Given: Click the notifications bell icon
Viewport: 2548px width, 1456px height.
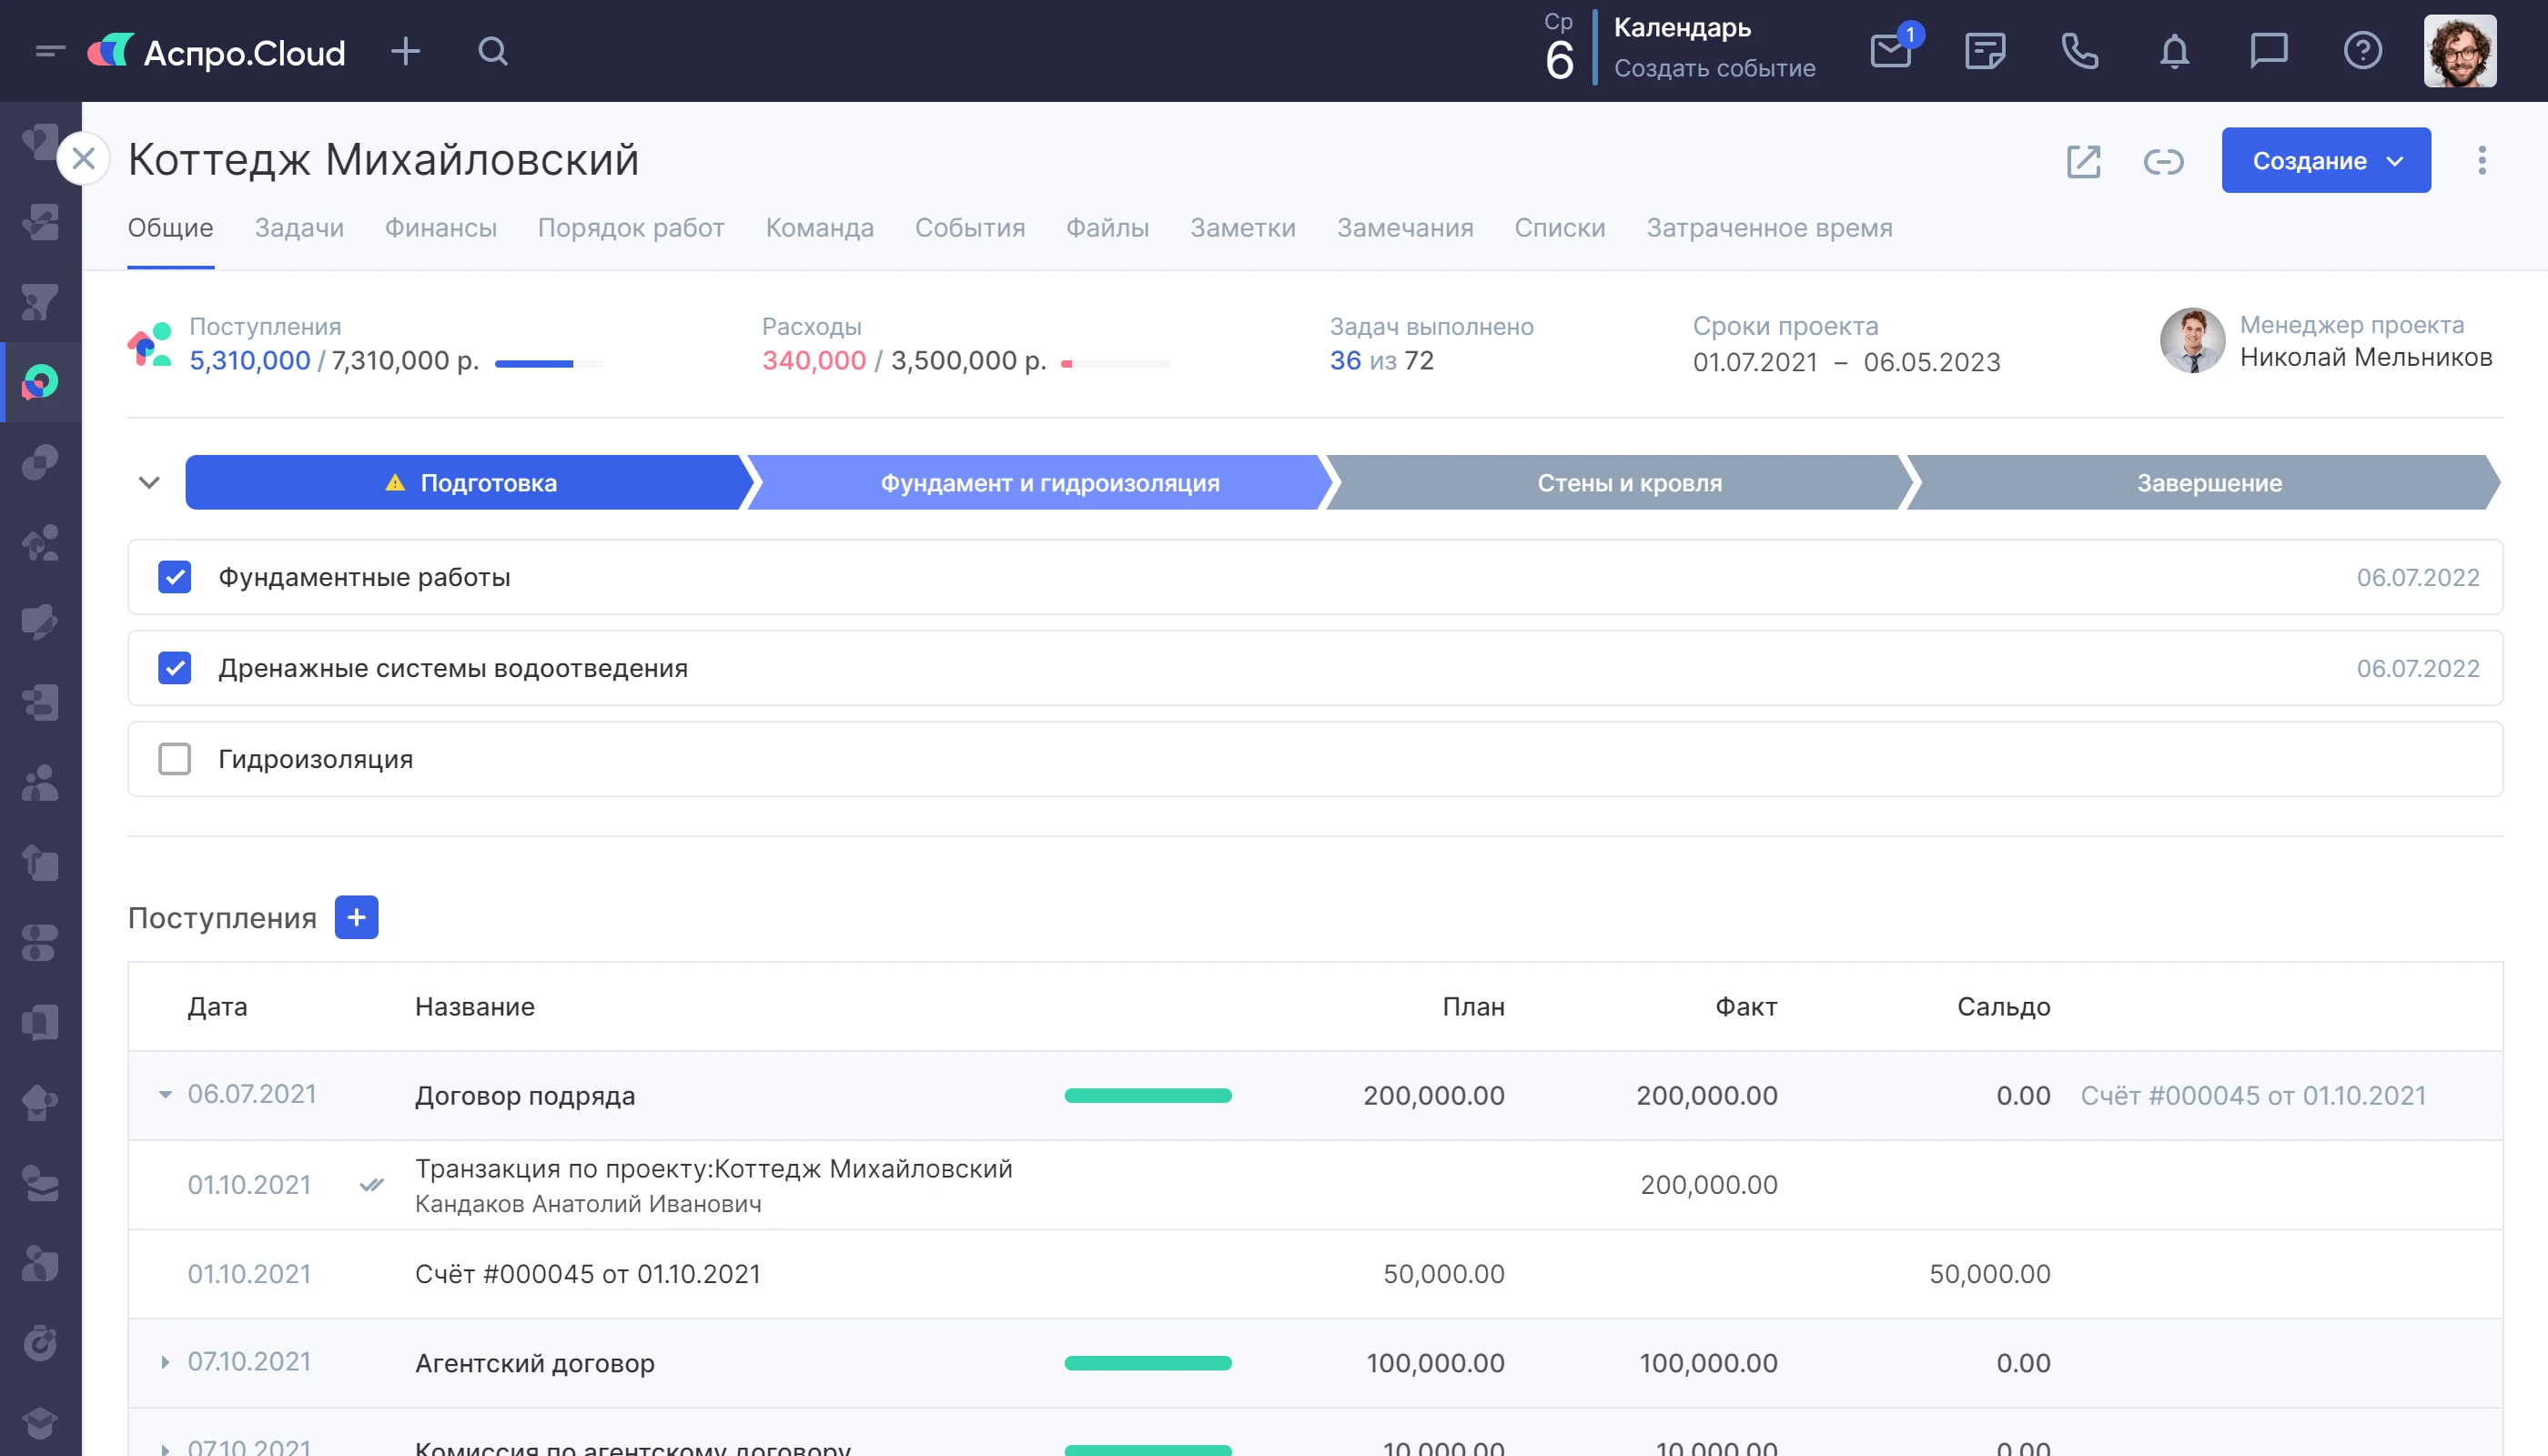Looking at the screenshot, I should pos(2174,51).
